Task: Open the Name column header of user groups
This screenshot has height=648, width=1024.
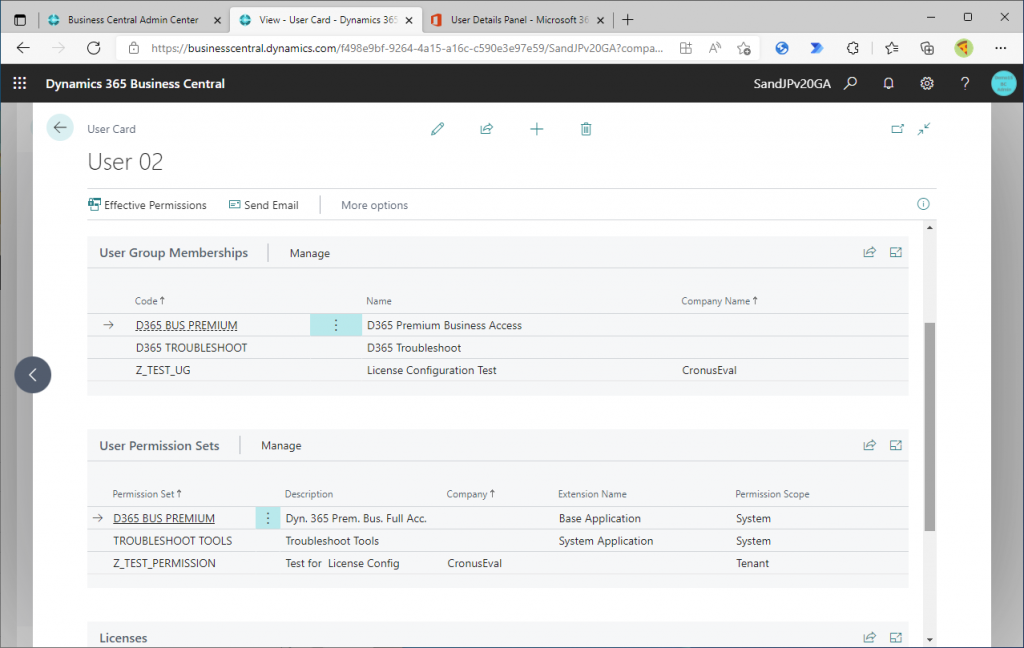Action: point(379,300)
